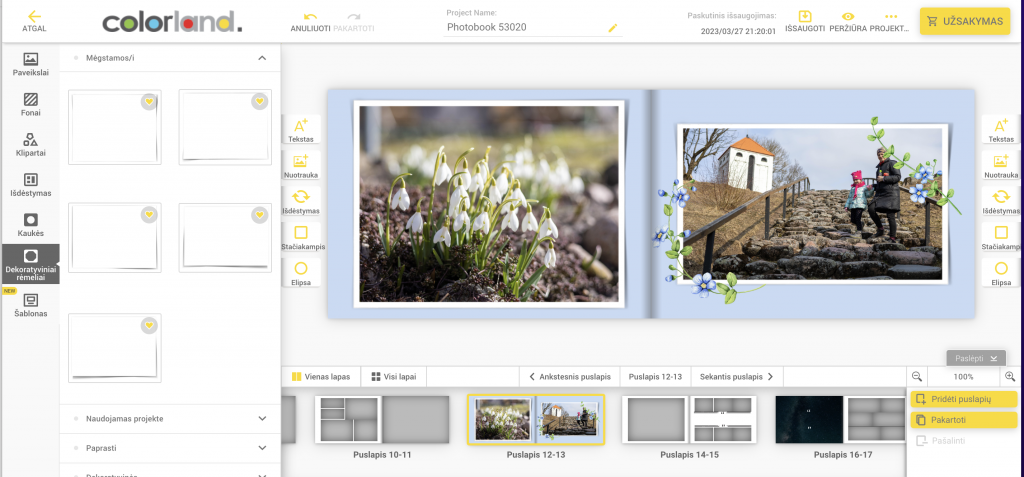This screenshot has height=477, width=1024.
Task: Hide page strip with Paslėpti button
Action: click(x=976, y=358)
